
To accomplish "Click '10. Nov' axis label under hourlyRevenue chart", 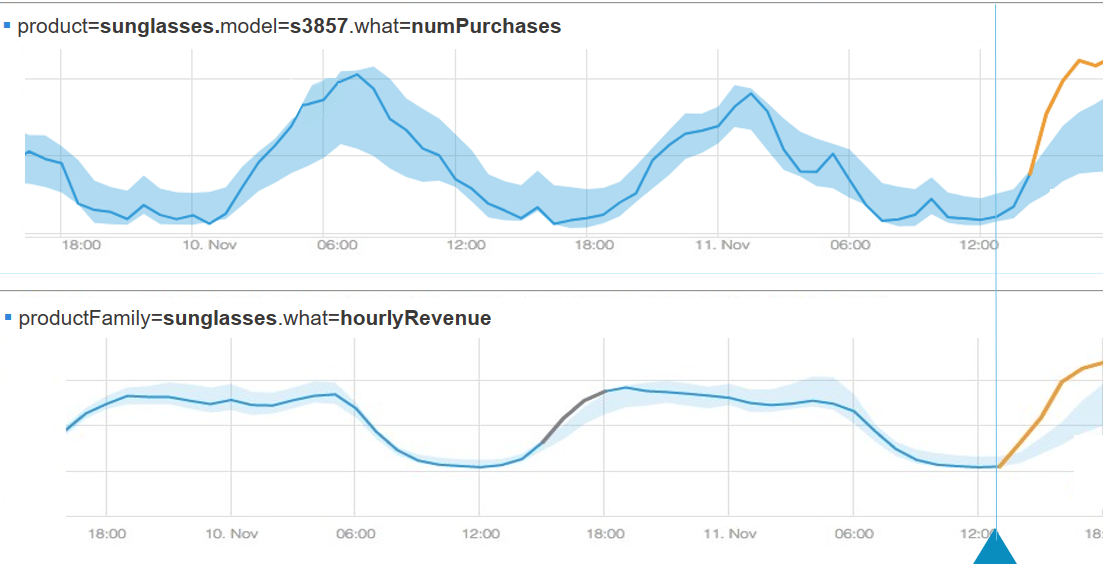I will pos(231,534).
